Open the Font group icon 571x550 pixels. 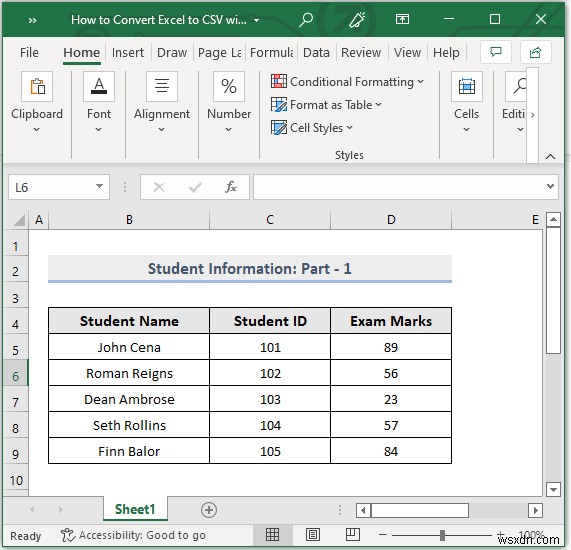(99, 86)
